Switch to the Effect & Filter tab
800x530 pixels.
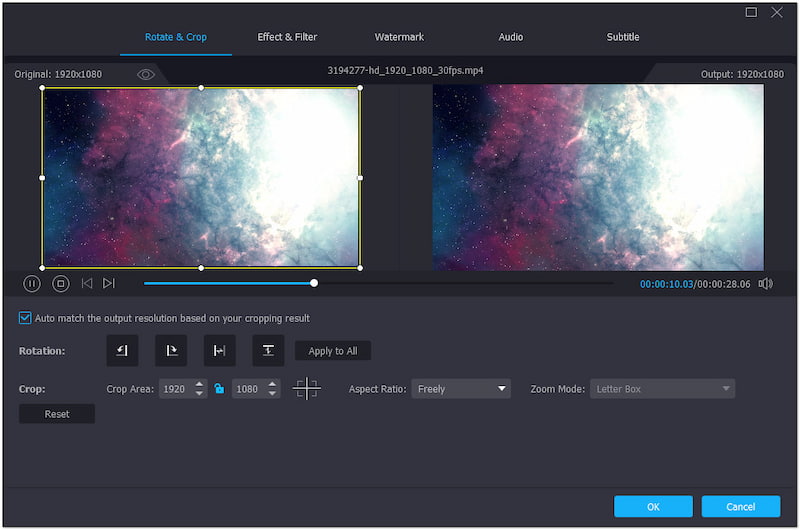click(x=287, y=37)
